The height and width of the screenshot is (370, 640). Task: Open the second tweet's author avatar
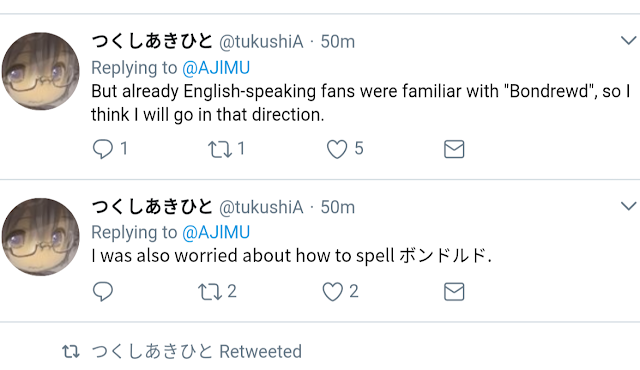(x=40, y=237)
